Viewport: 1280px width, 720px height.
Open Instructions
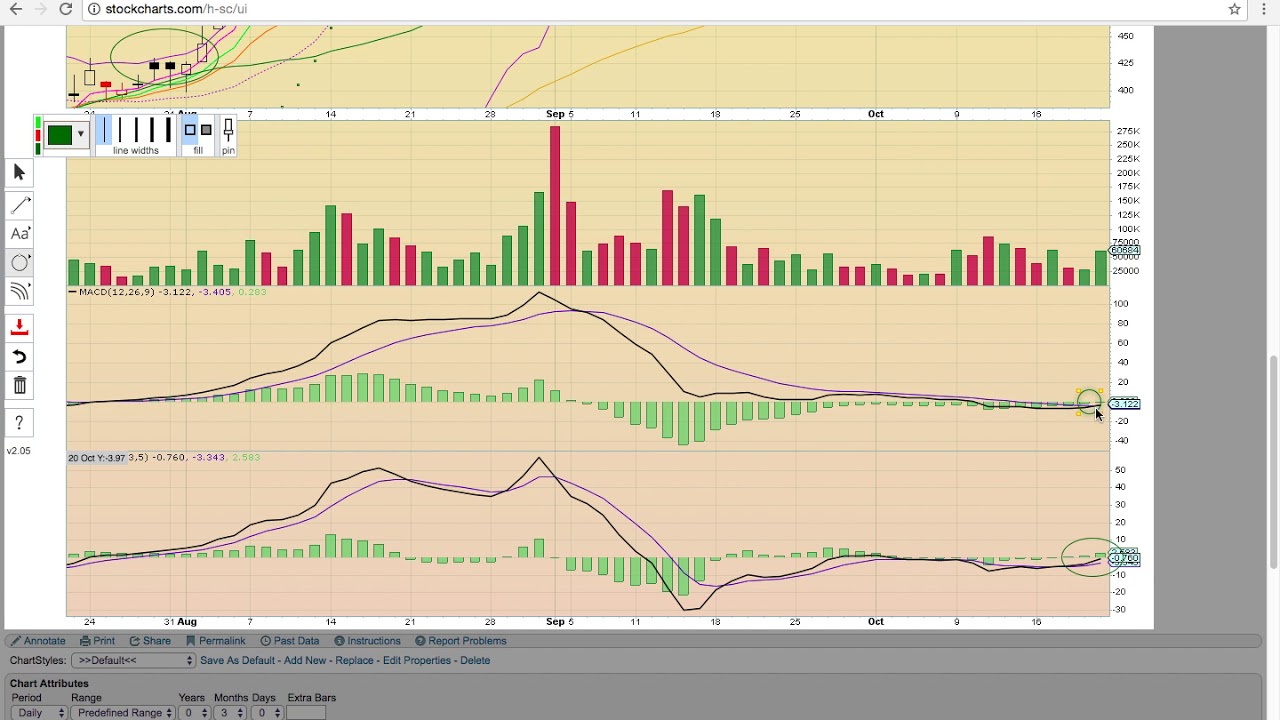pyautogui.click(x=368, y=641)
